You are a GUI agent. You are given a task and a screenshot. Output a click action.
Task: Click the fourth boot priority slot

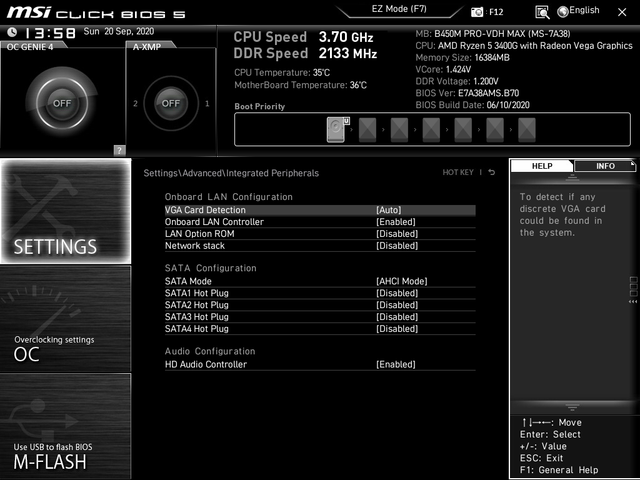coord(431,129)
